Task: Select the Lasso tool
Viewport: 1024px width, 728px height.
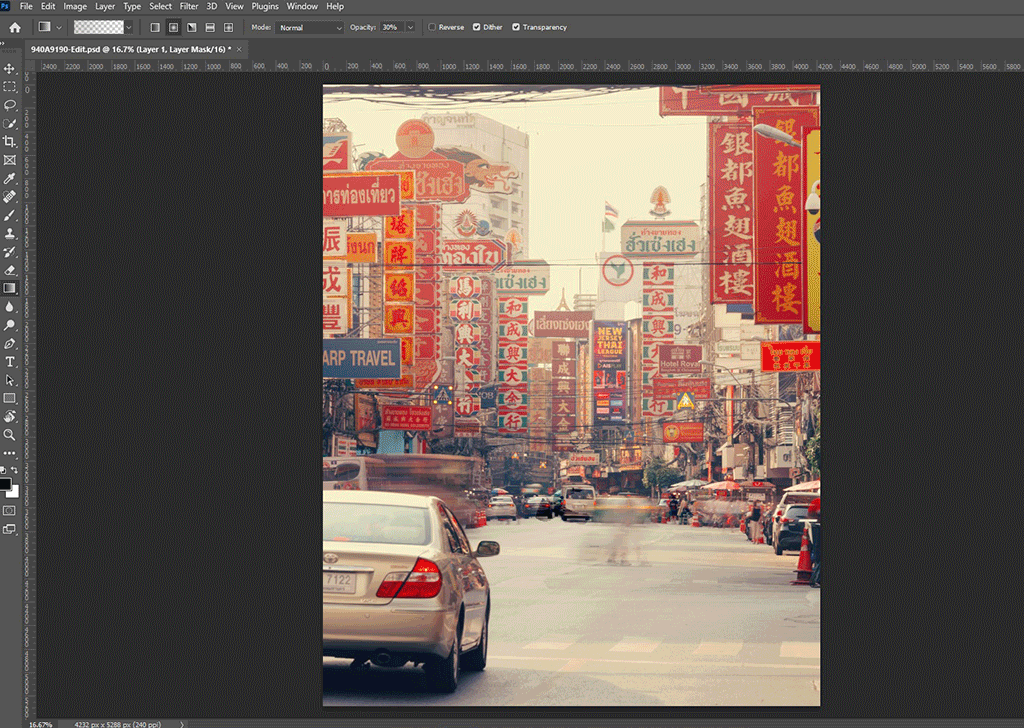Action: coord(10,105)
